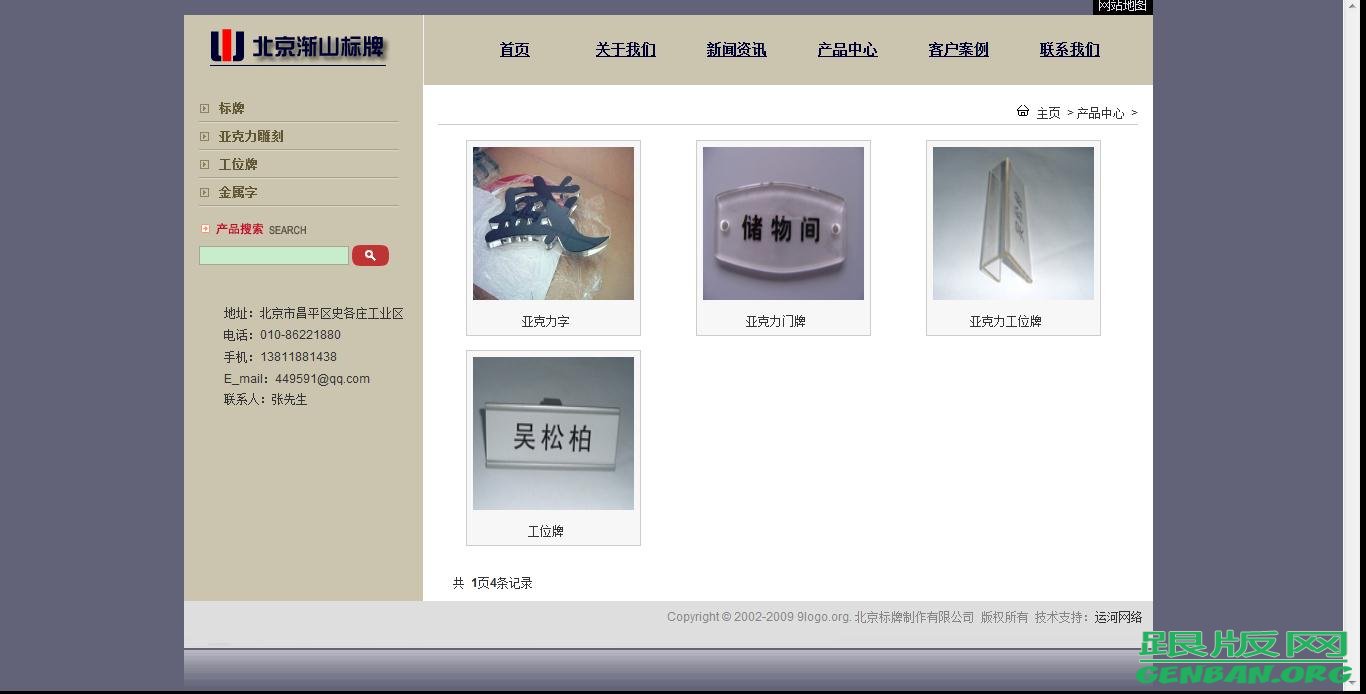This screenshot has width=1366, height=694.
Task: Click the magnifier search icon
Action: pos(370,255)
